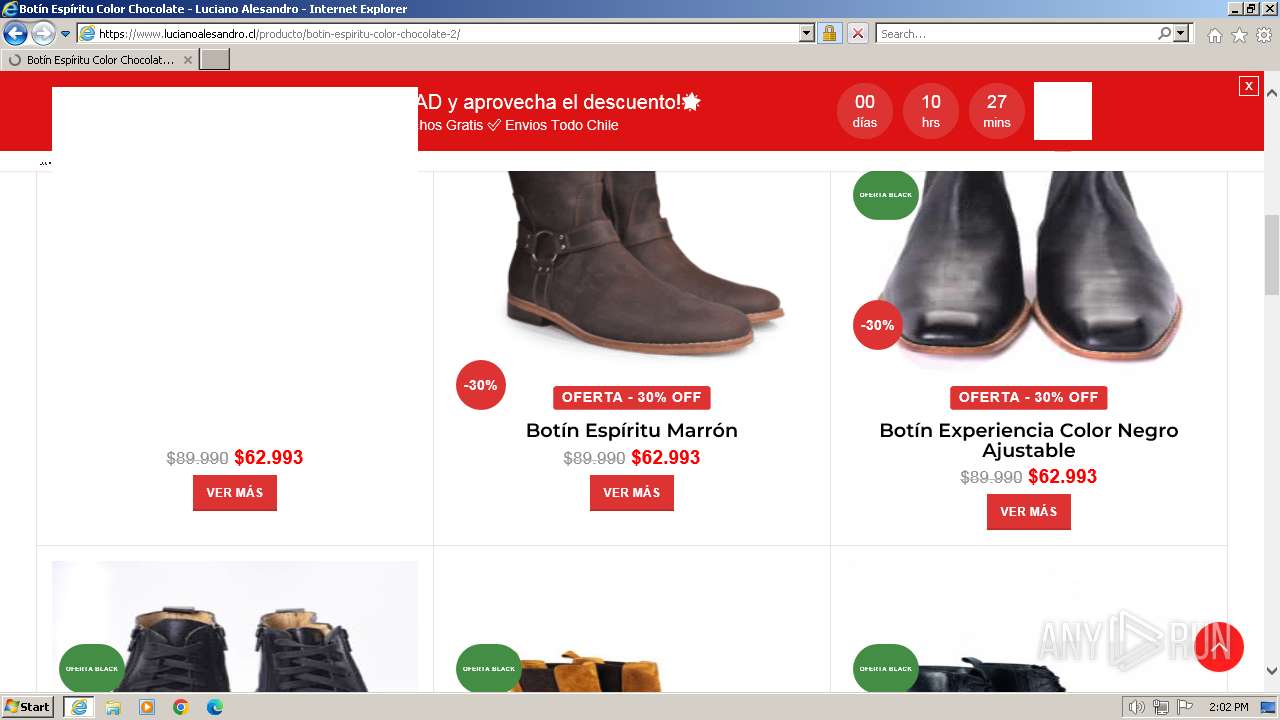Expand the search provider dropdown

tap(1182, 33)
